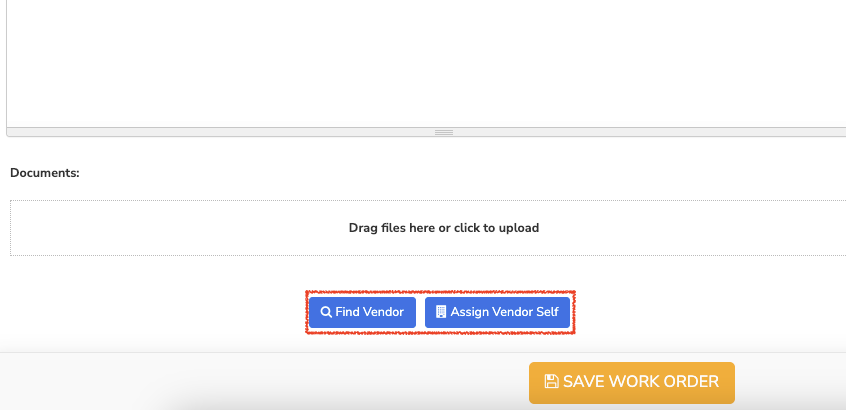The width and height of the screenshot is (846, 410).
Task: Click the 'SAVE WORK ORDER' text
Action: 641,381
